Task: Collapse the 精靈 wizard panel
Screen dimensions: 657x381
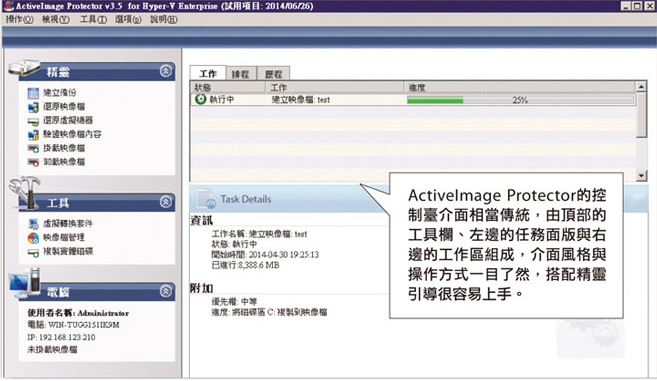Action: click(166, 71)
